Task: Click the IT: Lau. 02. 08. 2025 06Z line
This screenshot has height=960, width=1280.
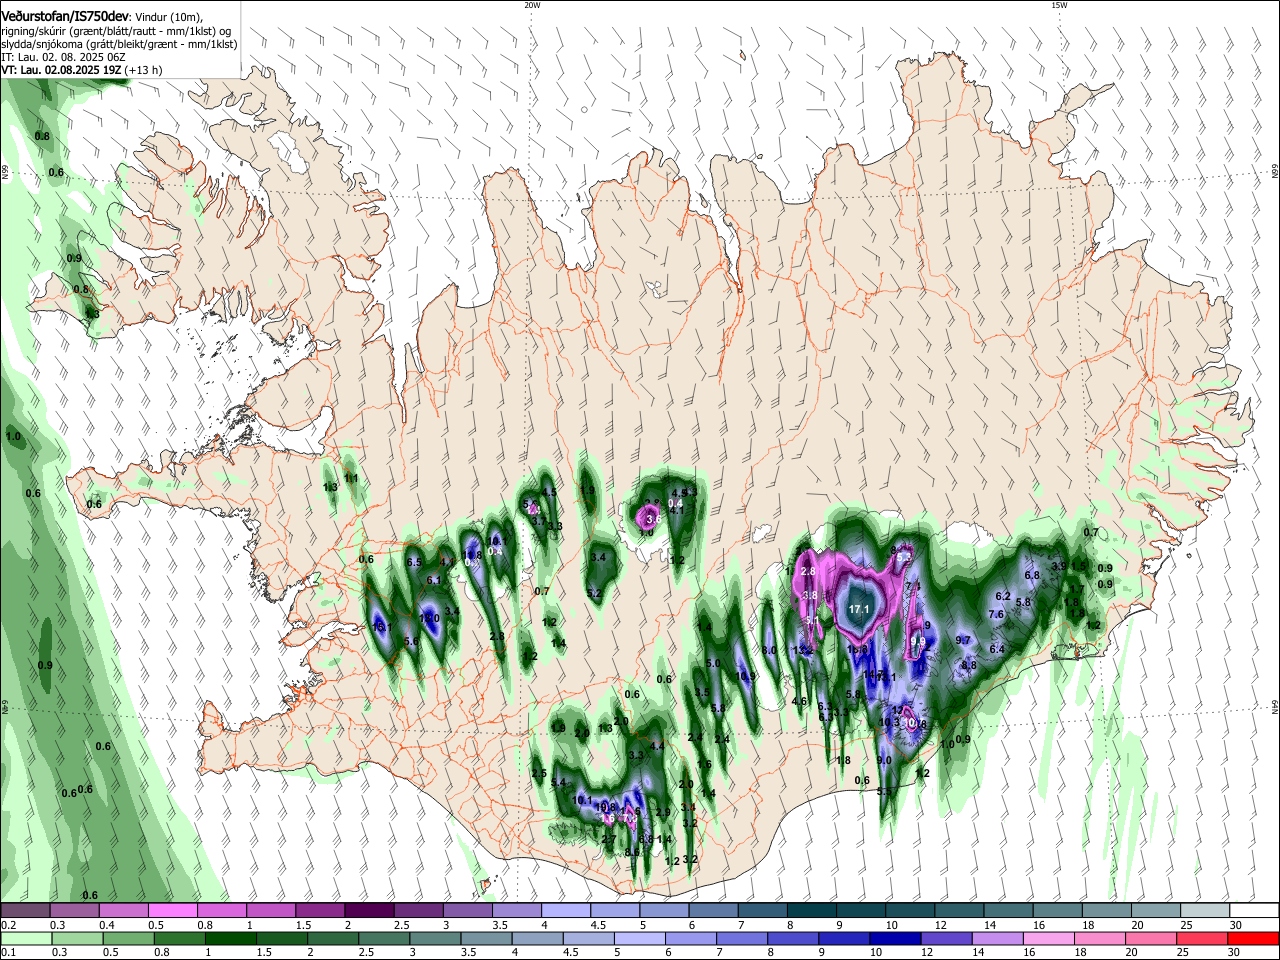Action: [x=63, y=57]
